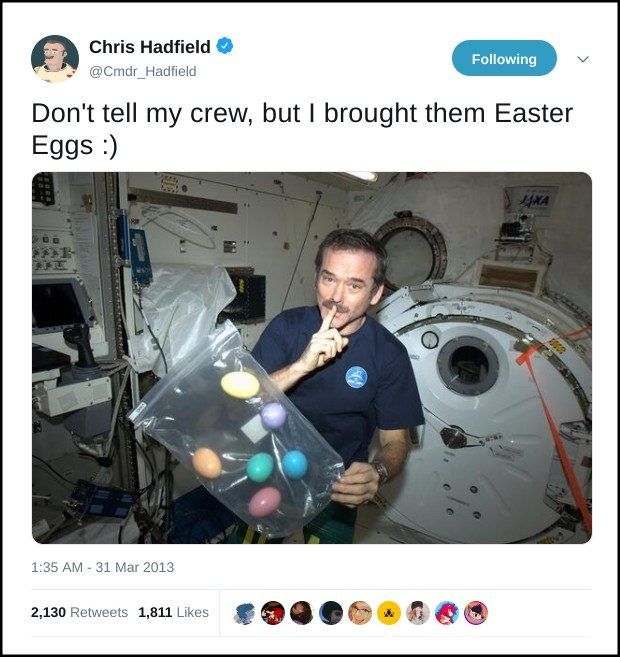Viewport: 620px width, 657px height.
Task: Click the yellow circle liker avatar
Action: tap(389, 613)
